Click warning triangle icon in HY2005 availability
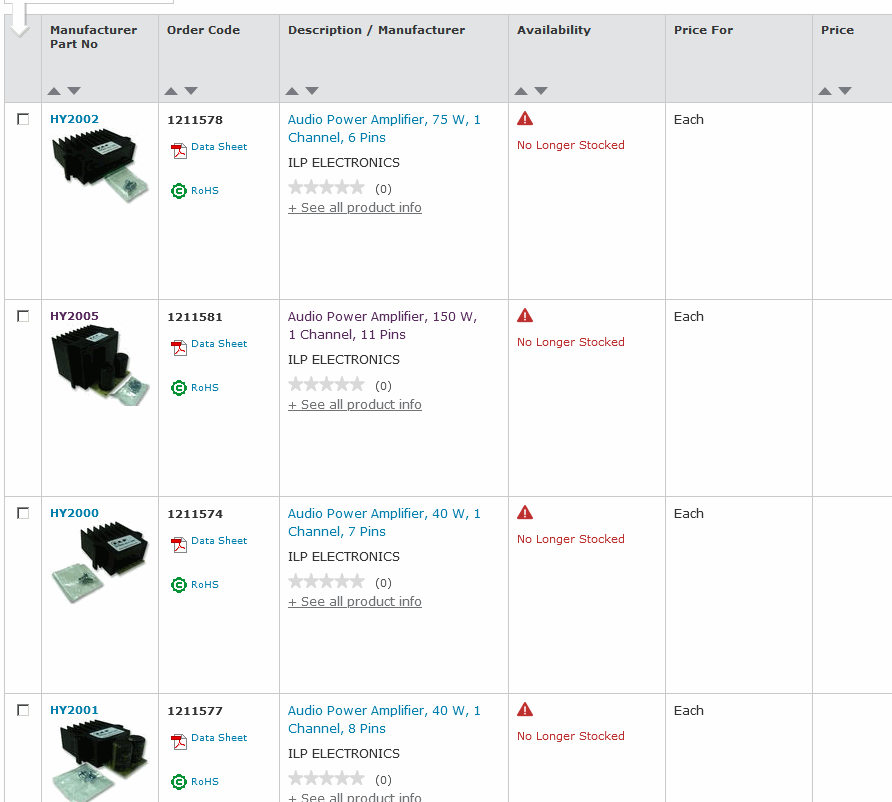 [525, 315]
